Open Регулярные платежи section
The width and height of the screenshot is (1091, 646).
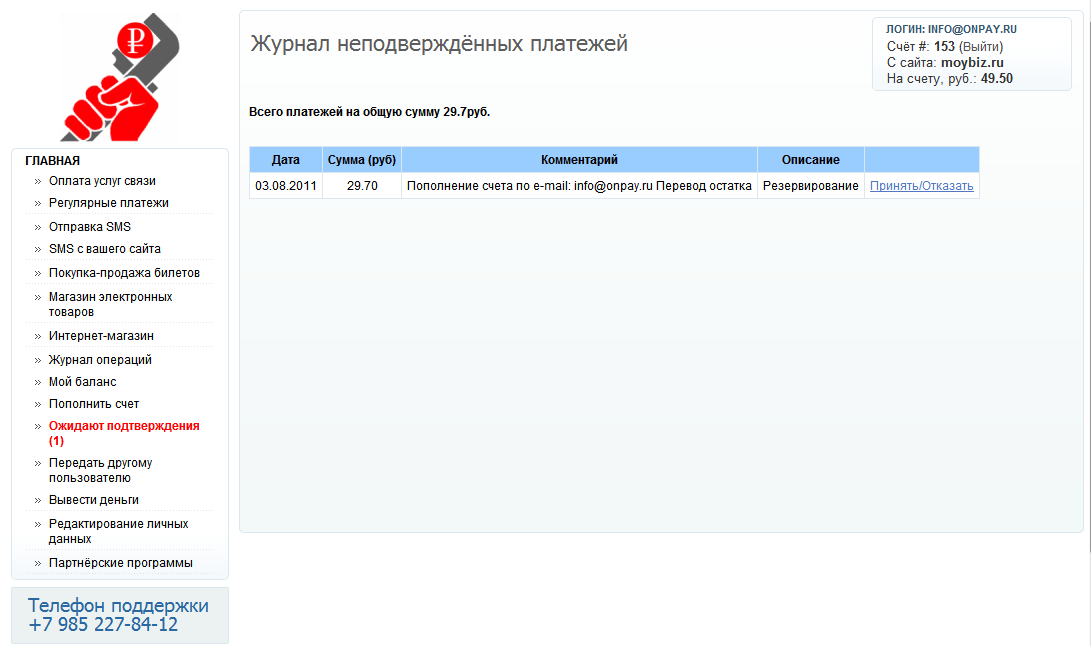click(108, 203)
